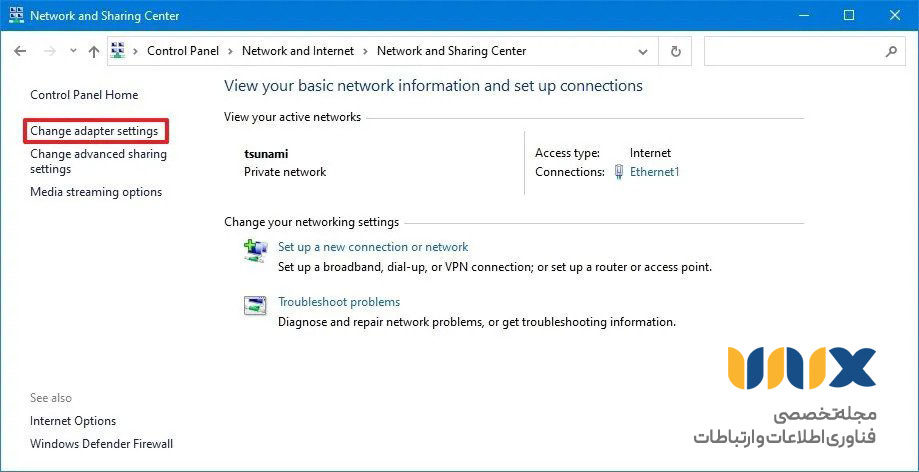Click the Ethernet1 connection link
This screenshot has width=919, height=472.
point(654,172)
